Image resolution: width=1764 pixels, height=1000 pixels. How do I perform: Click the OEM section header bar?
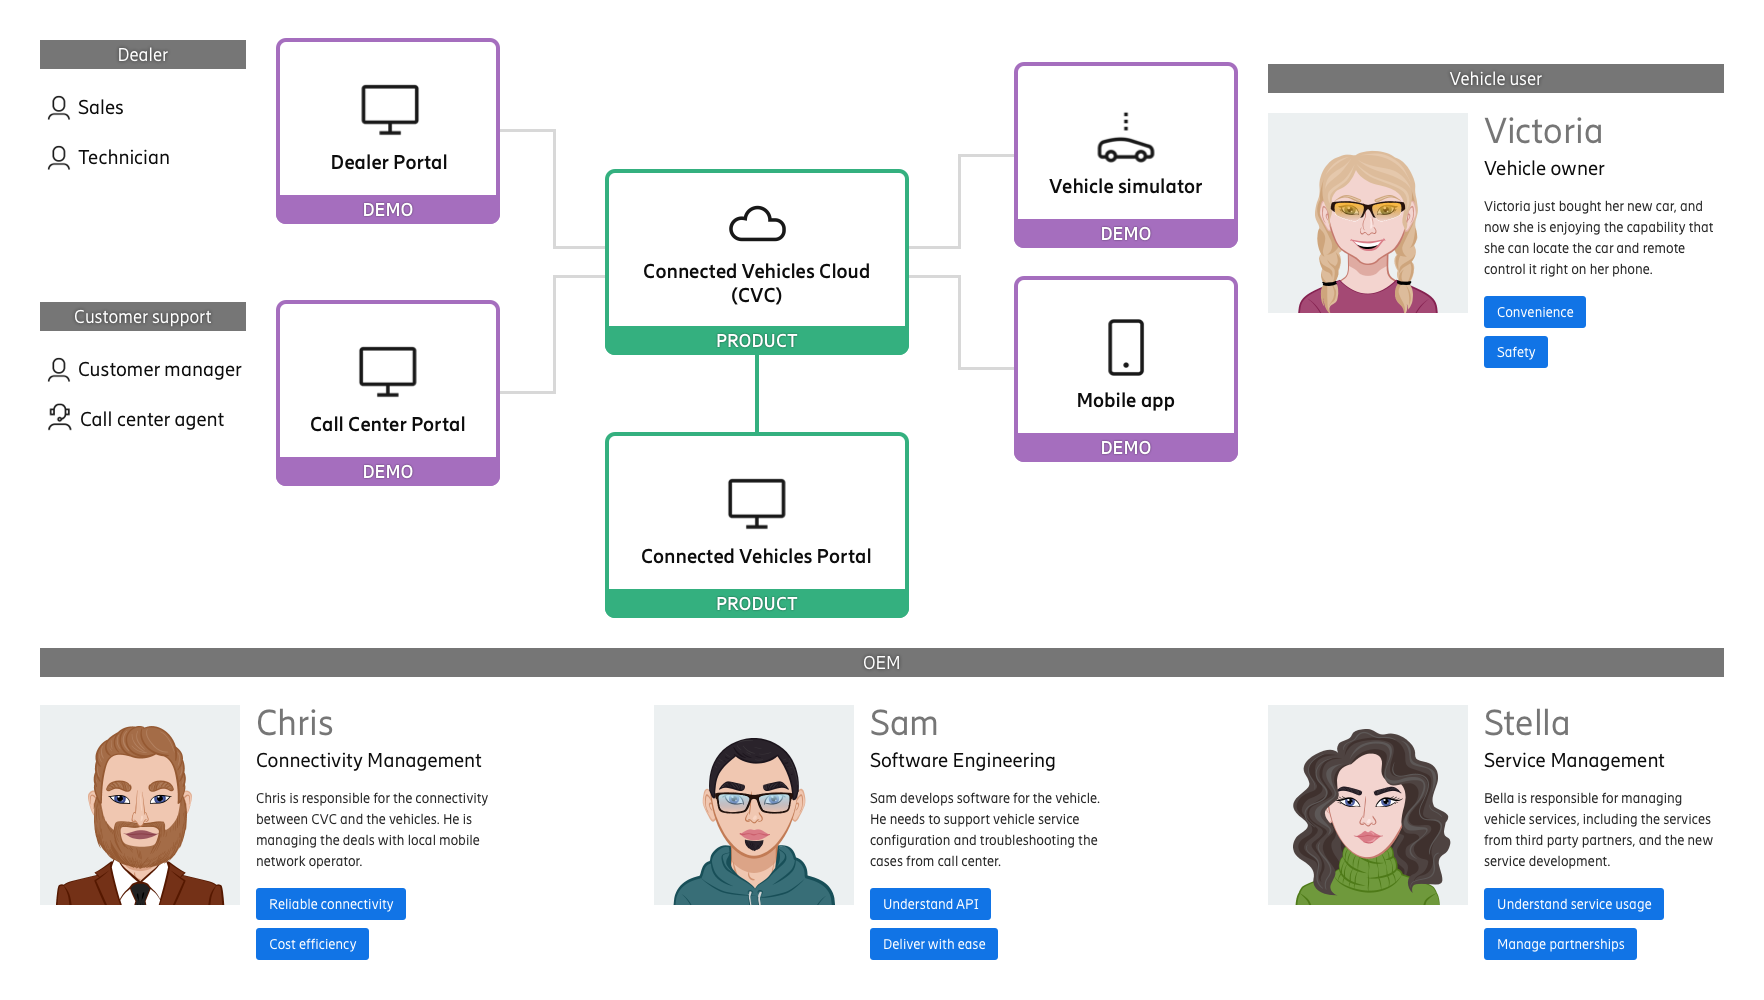(881, 662)
